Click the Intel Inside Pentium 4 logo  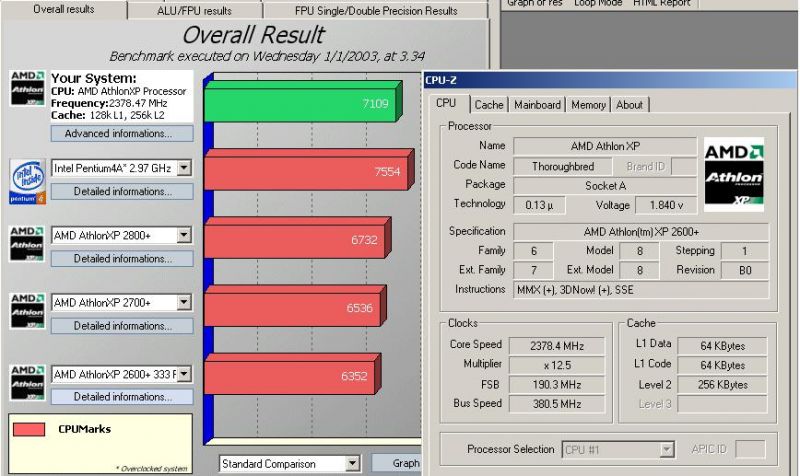28,182
